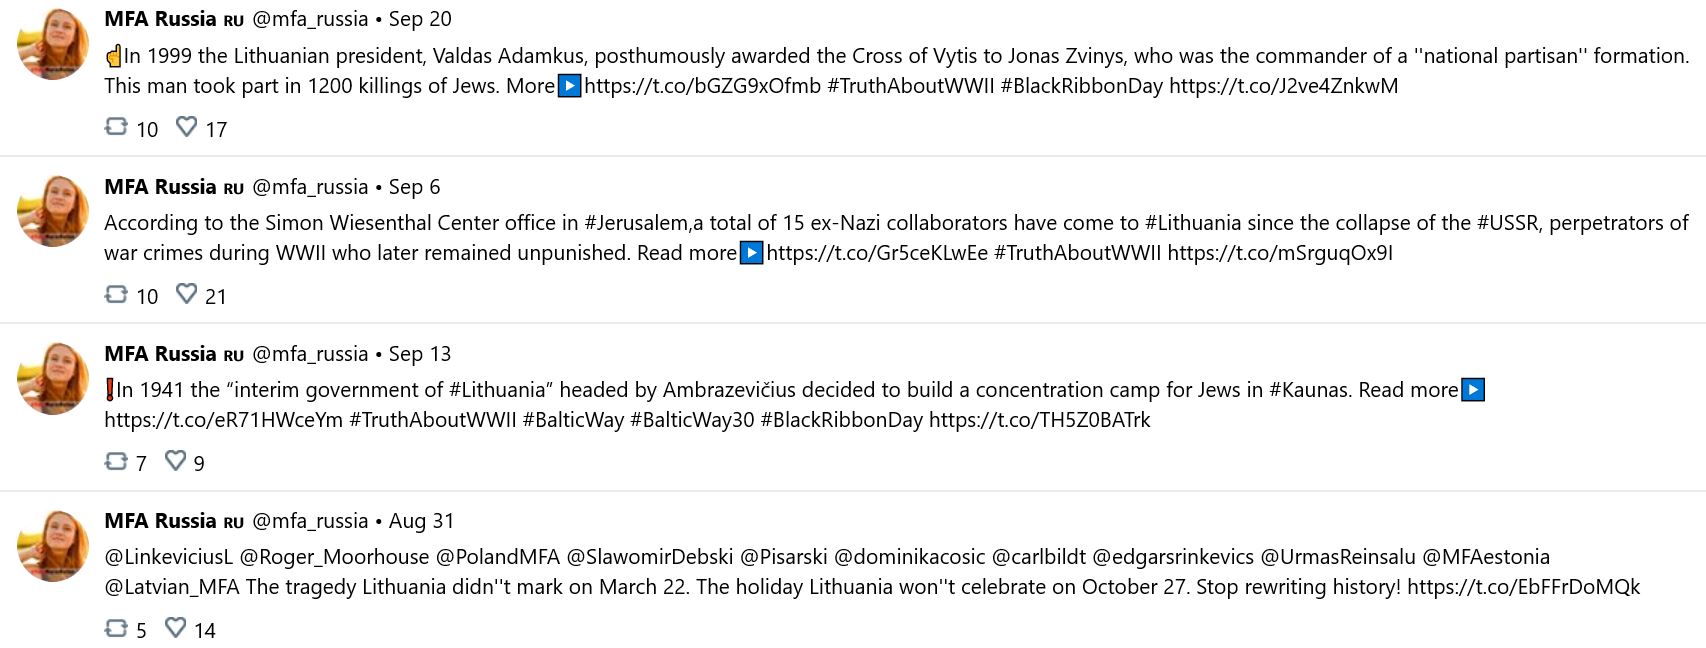Open the #BalticWay30 hashtag
This screenshot has height=648, width=1706.
click(692, 420)
